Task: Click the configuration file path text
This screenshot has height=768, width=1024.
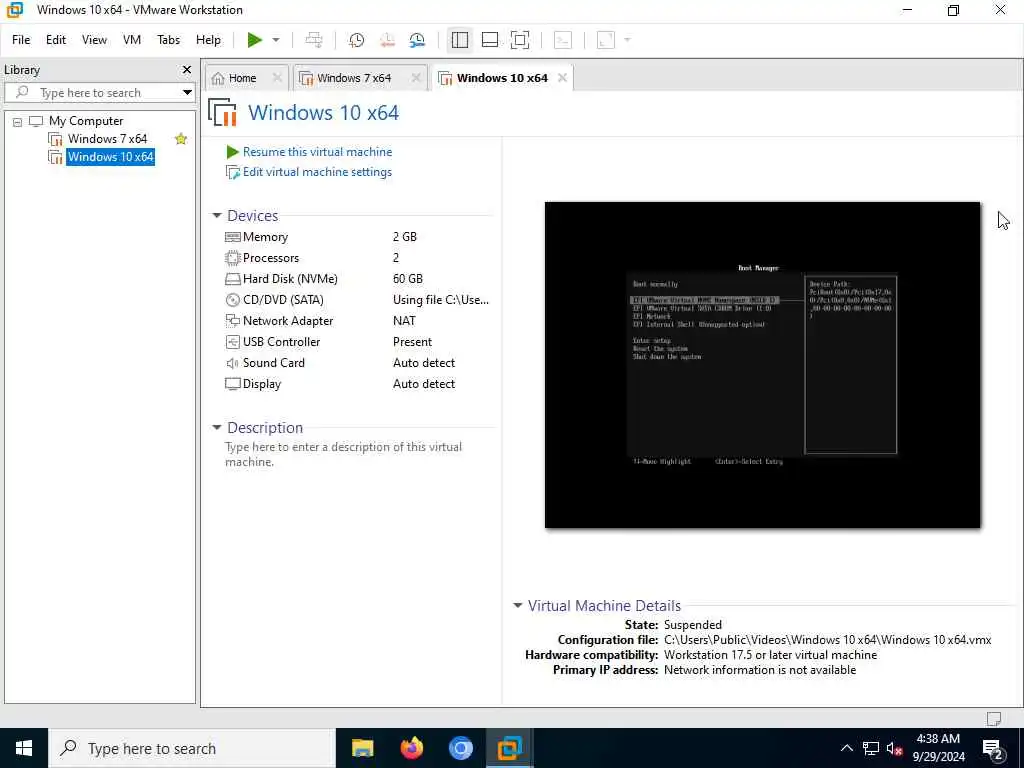Action: (827, 640)
